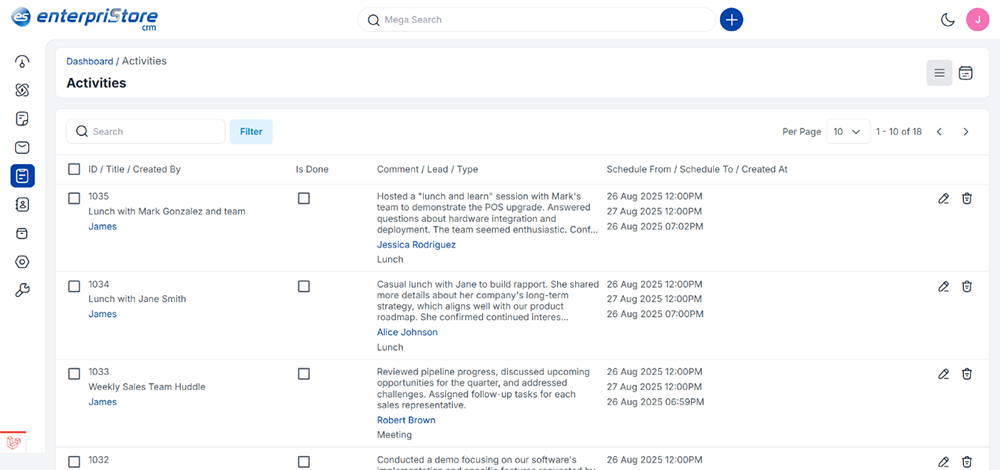1000x470 pixels.
Task: Select row checkbox for activity 1033
Action: [x=74, y=374]
